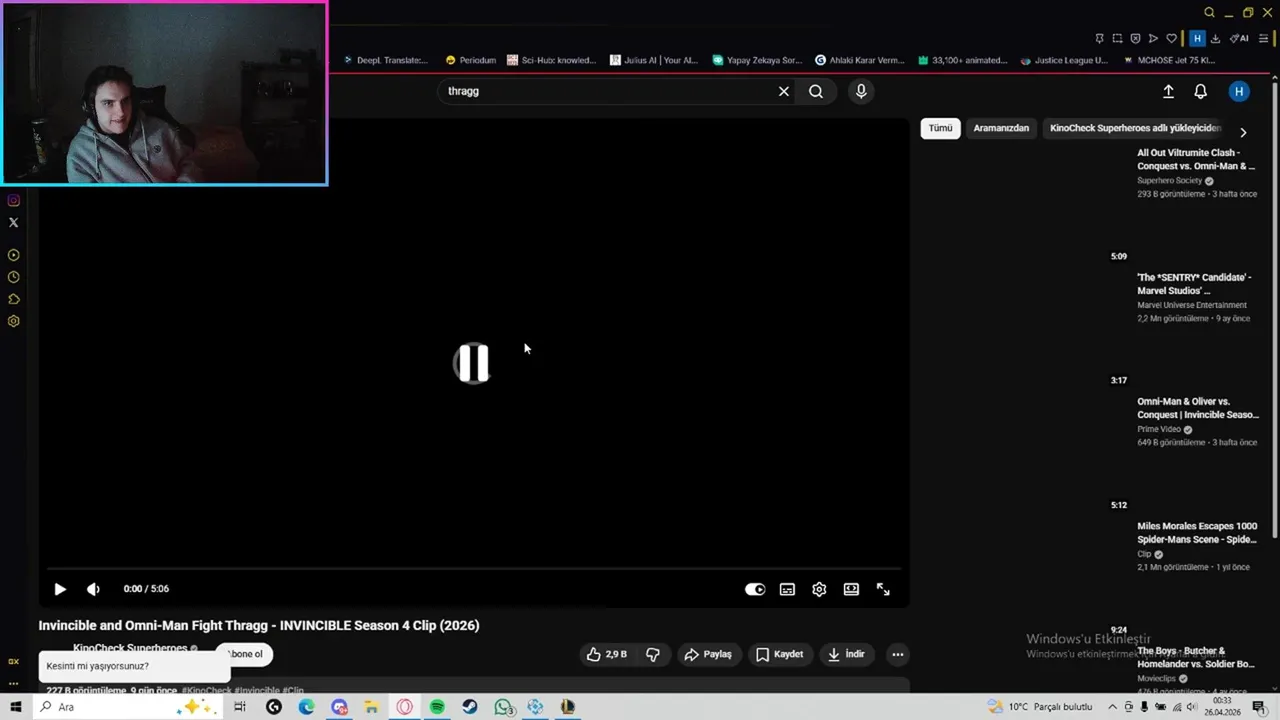Click the 'İndir' download button
1280x720 pixels.
click(x=845, y=654)
